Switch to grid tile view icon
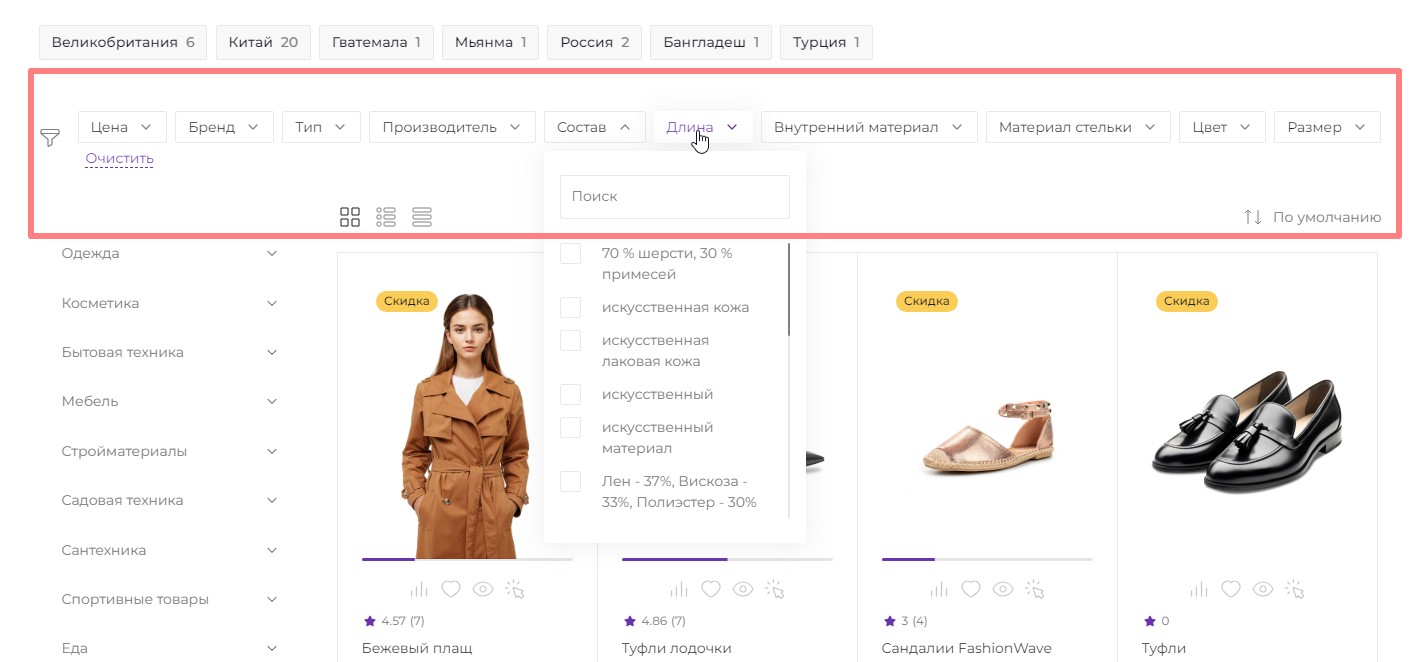 coord(350,217)
